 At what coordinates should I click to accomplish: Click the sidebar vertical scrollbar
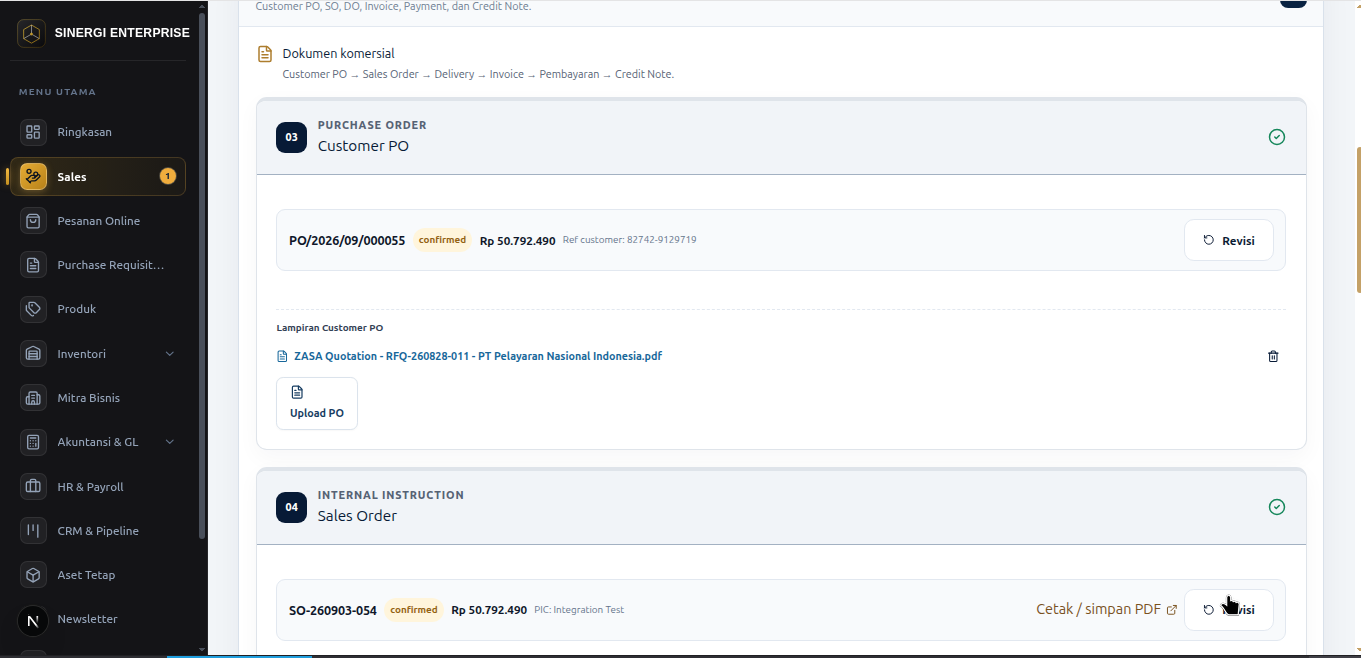click(203, 275)
